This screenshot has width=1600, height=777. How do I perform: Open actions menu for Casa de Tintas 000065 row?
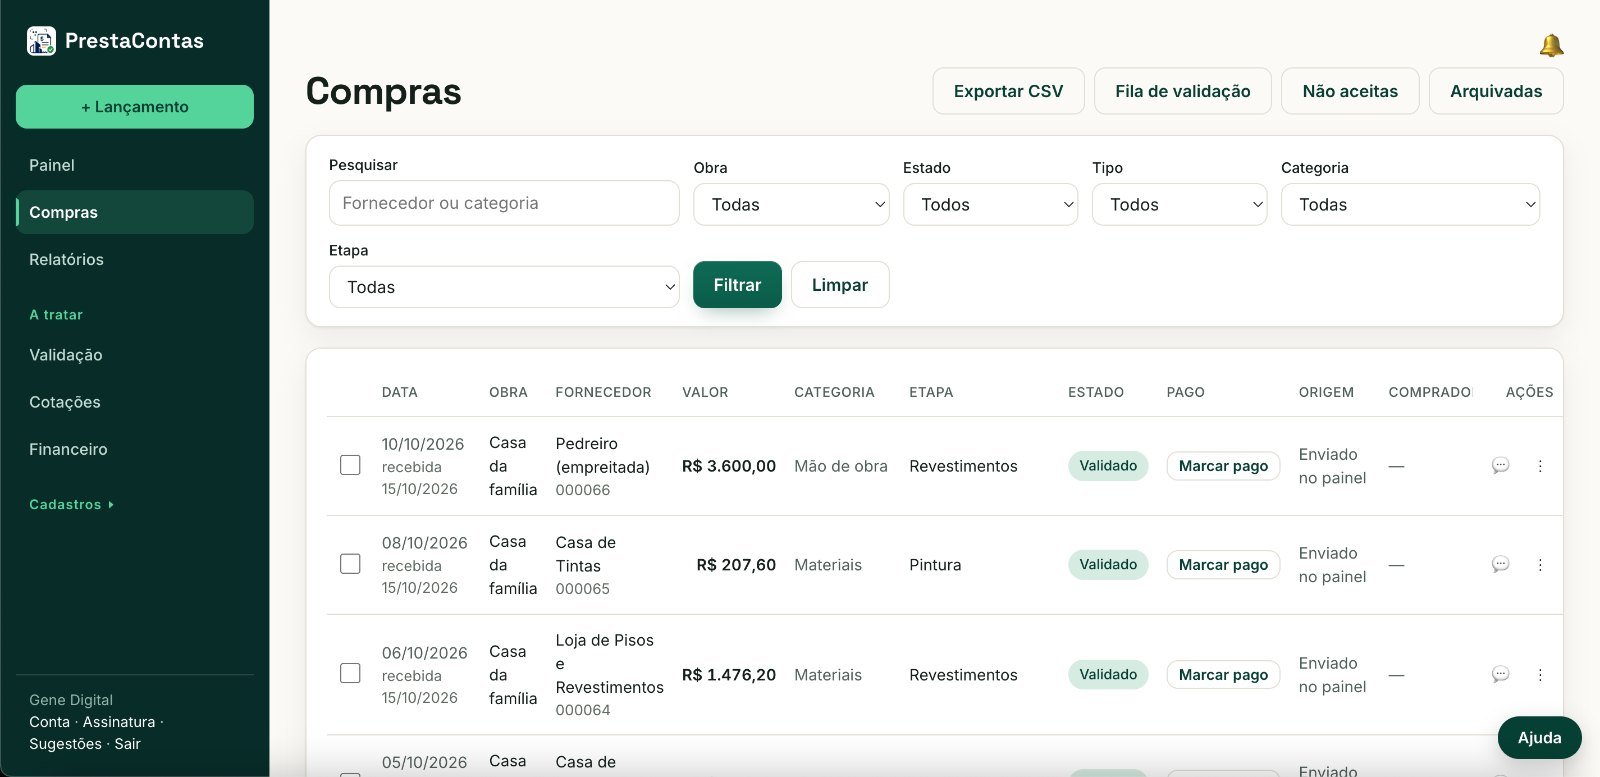[1540, 565]
